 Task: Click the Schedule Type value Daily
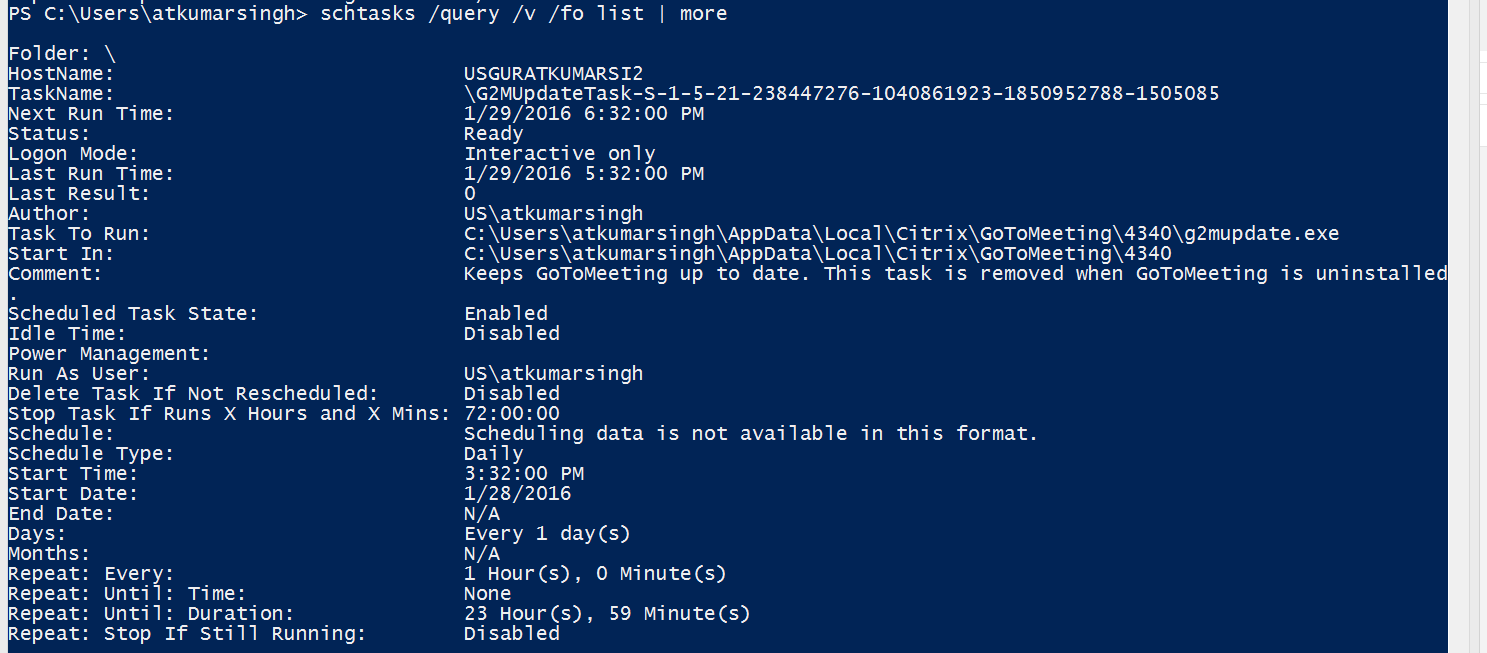(493, 453)
